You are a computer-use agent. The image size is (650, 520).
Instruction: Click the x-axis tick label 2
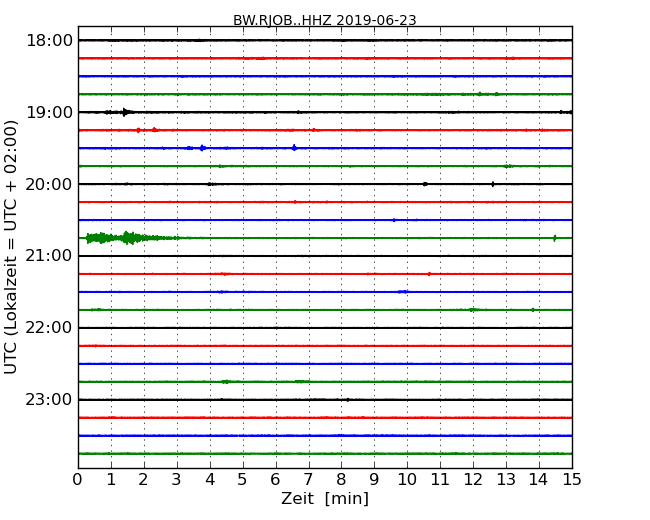click(x=143, y=479)
